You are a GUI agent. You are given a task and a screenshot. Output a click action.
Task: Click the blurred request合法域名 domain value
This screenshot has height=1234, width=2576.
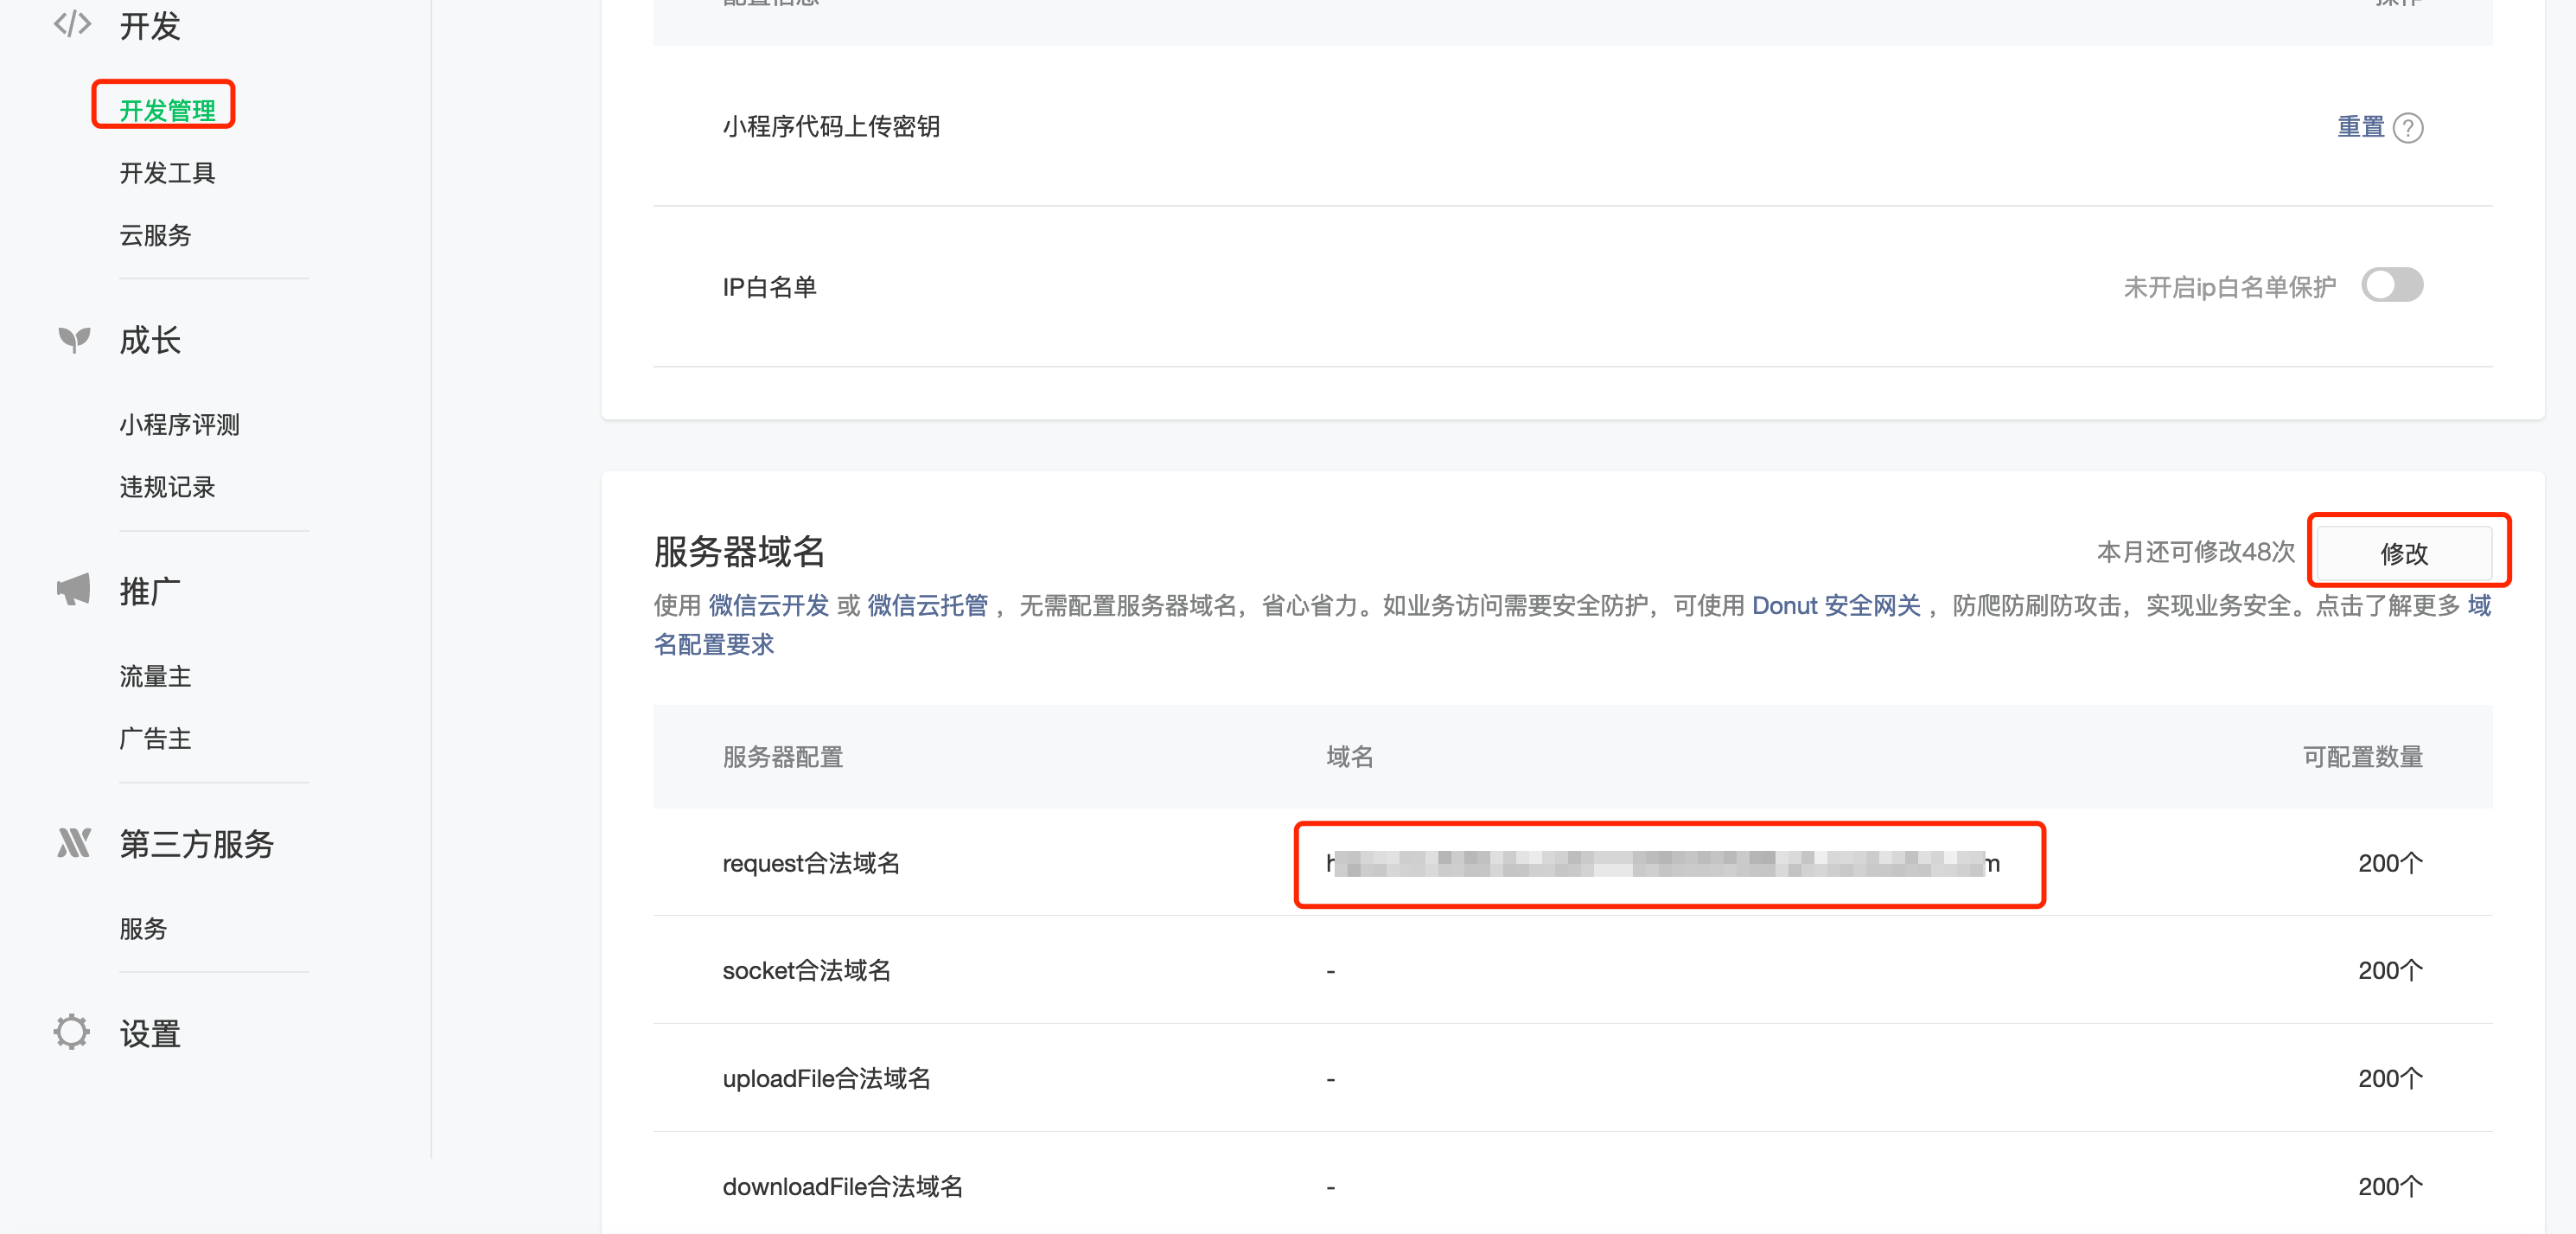[x=1662, y=864]
